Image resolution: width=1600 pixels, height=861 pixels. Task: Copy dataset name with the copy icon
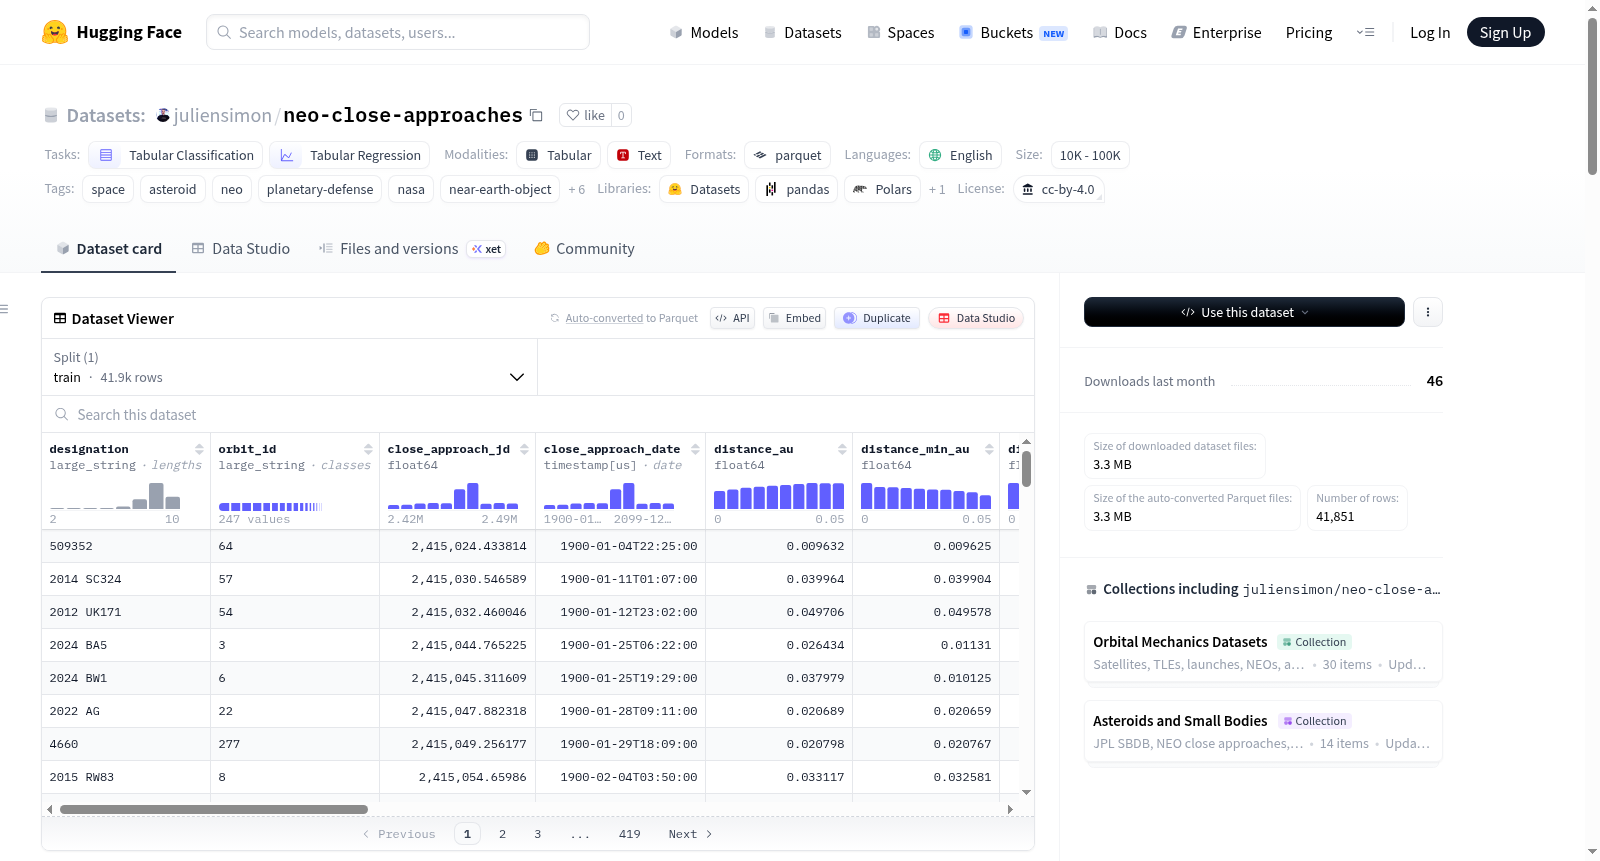[536, 115]
